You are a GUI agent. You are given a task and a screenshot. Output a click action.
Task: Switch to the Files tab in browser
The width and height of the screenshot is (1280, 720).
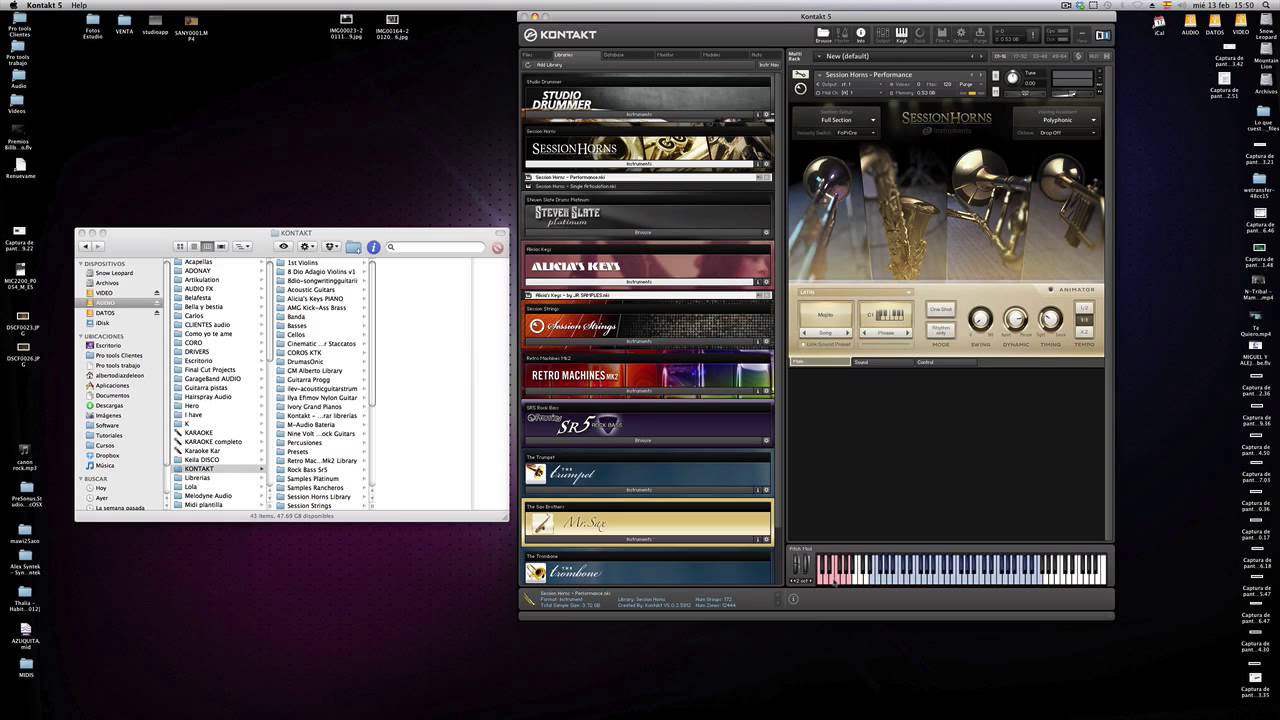pyautogui.click(x=531, y=54)
